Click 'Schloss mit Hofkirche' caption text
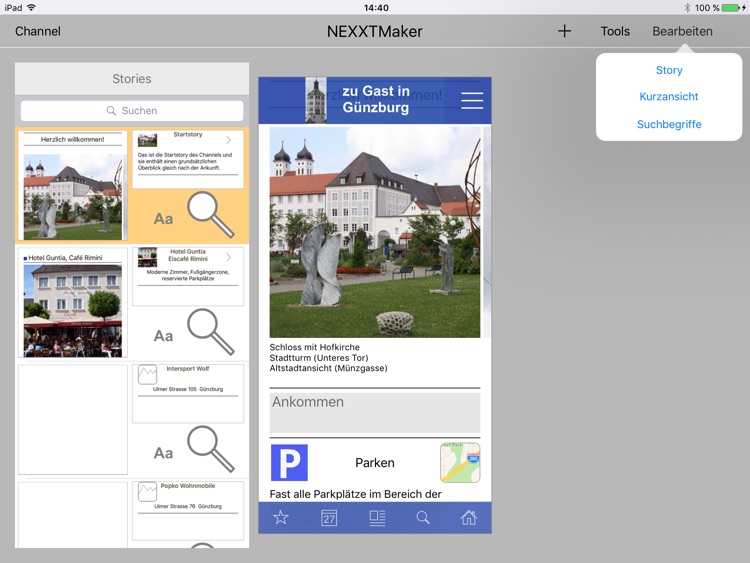Image resolution: width=750 pixels, height=563 pixels. tap(314, 347)
